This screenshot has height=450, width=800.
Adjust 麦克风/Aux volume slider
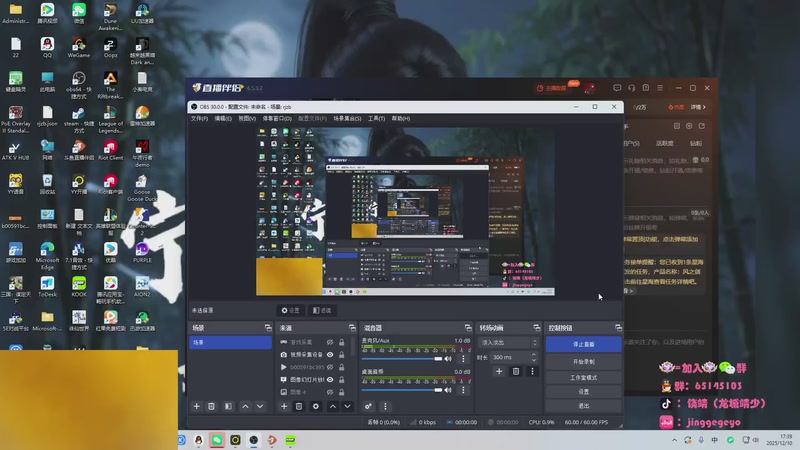[402, 359]
